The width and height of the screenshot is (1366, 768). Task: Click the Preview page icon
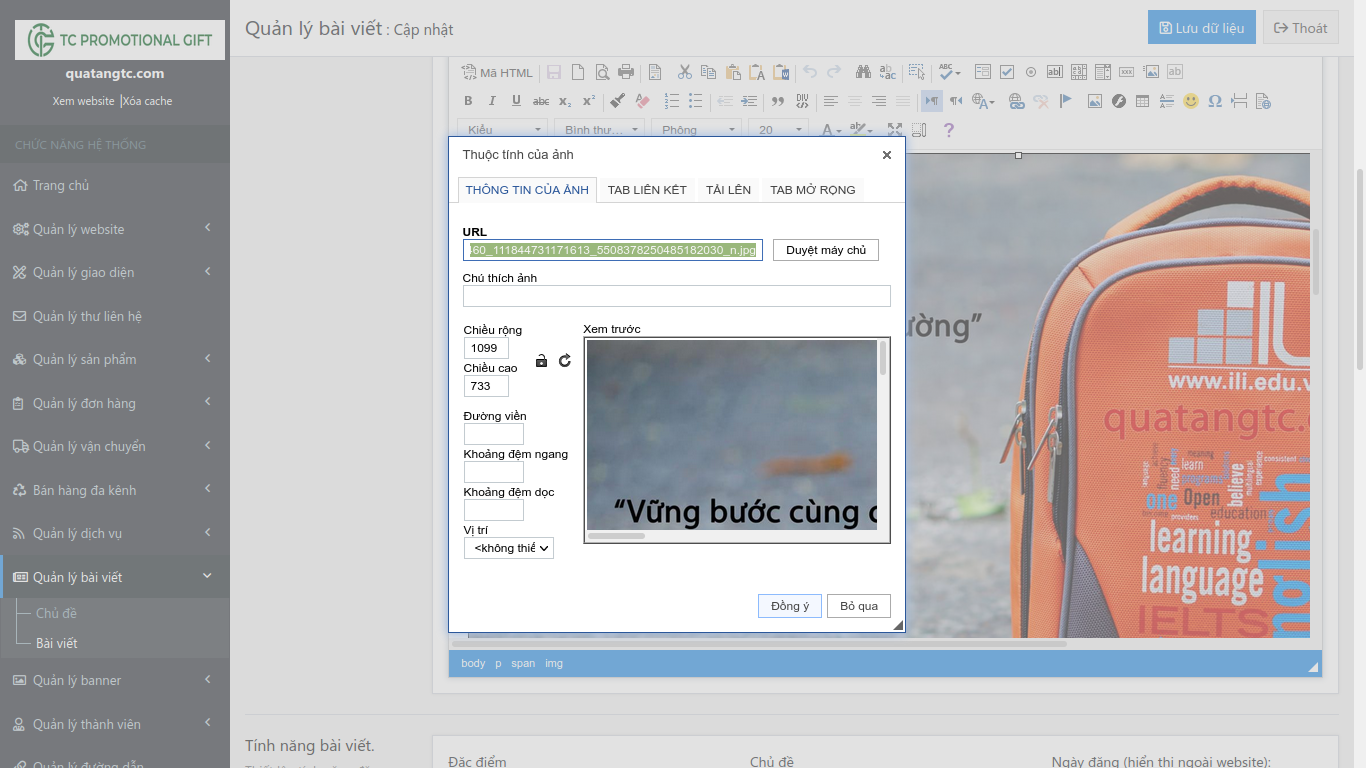[602, 72]
